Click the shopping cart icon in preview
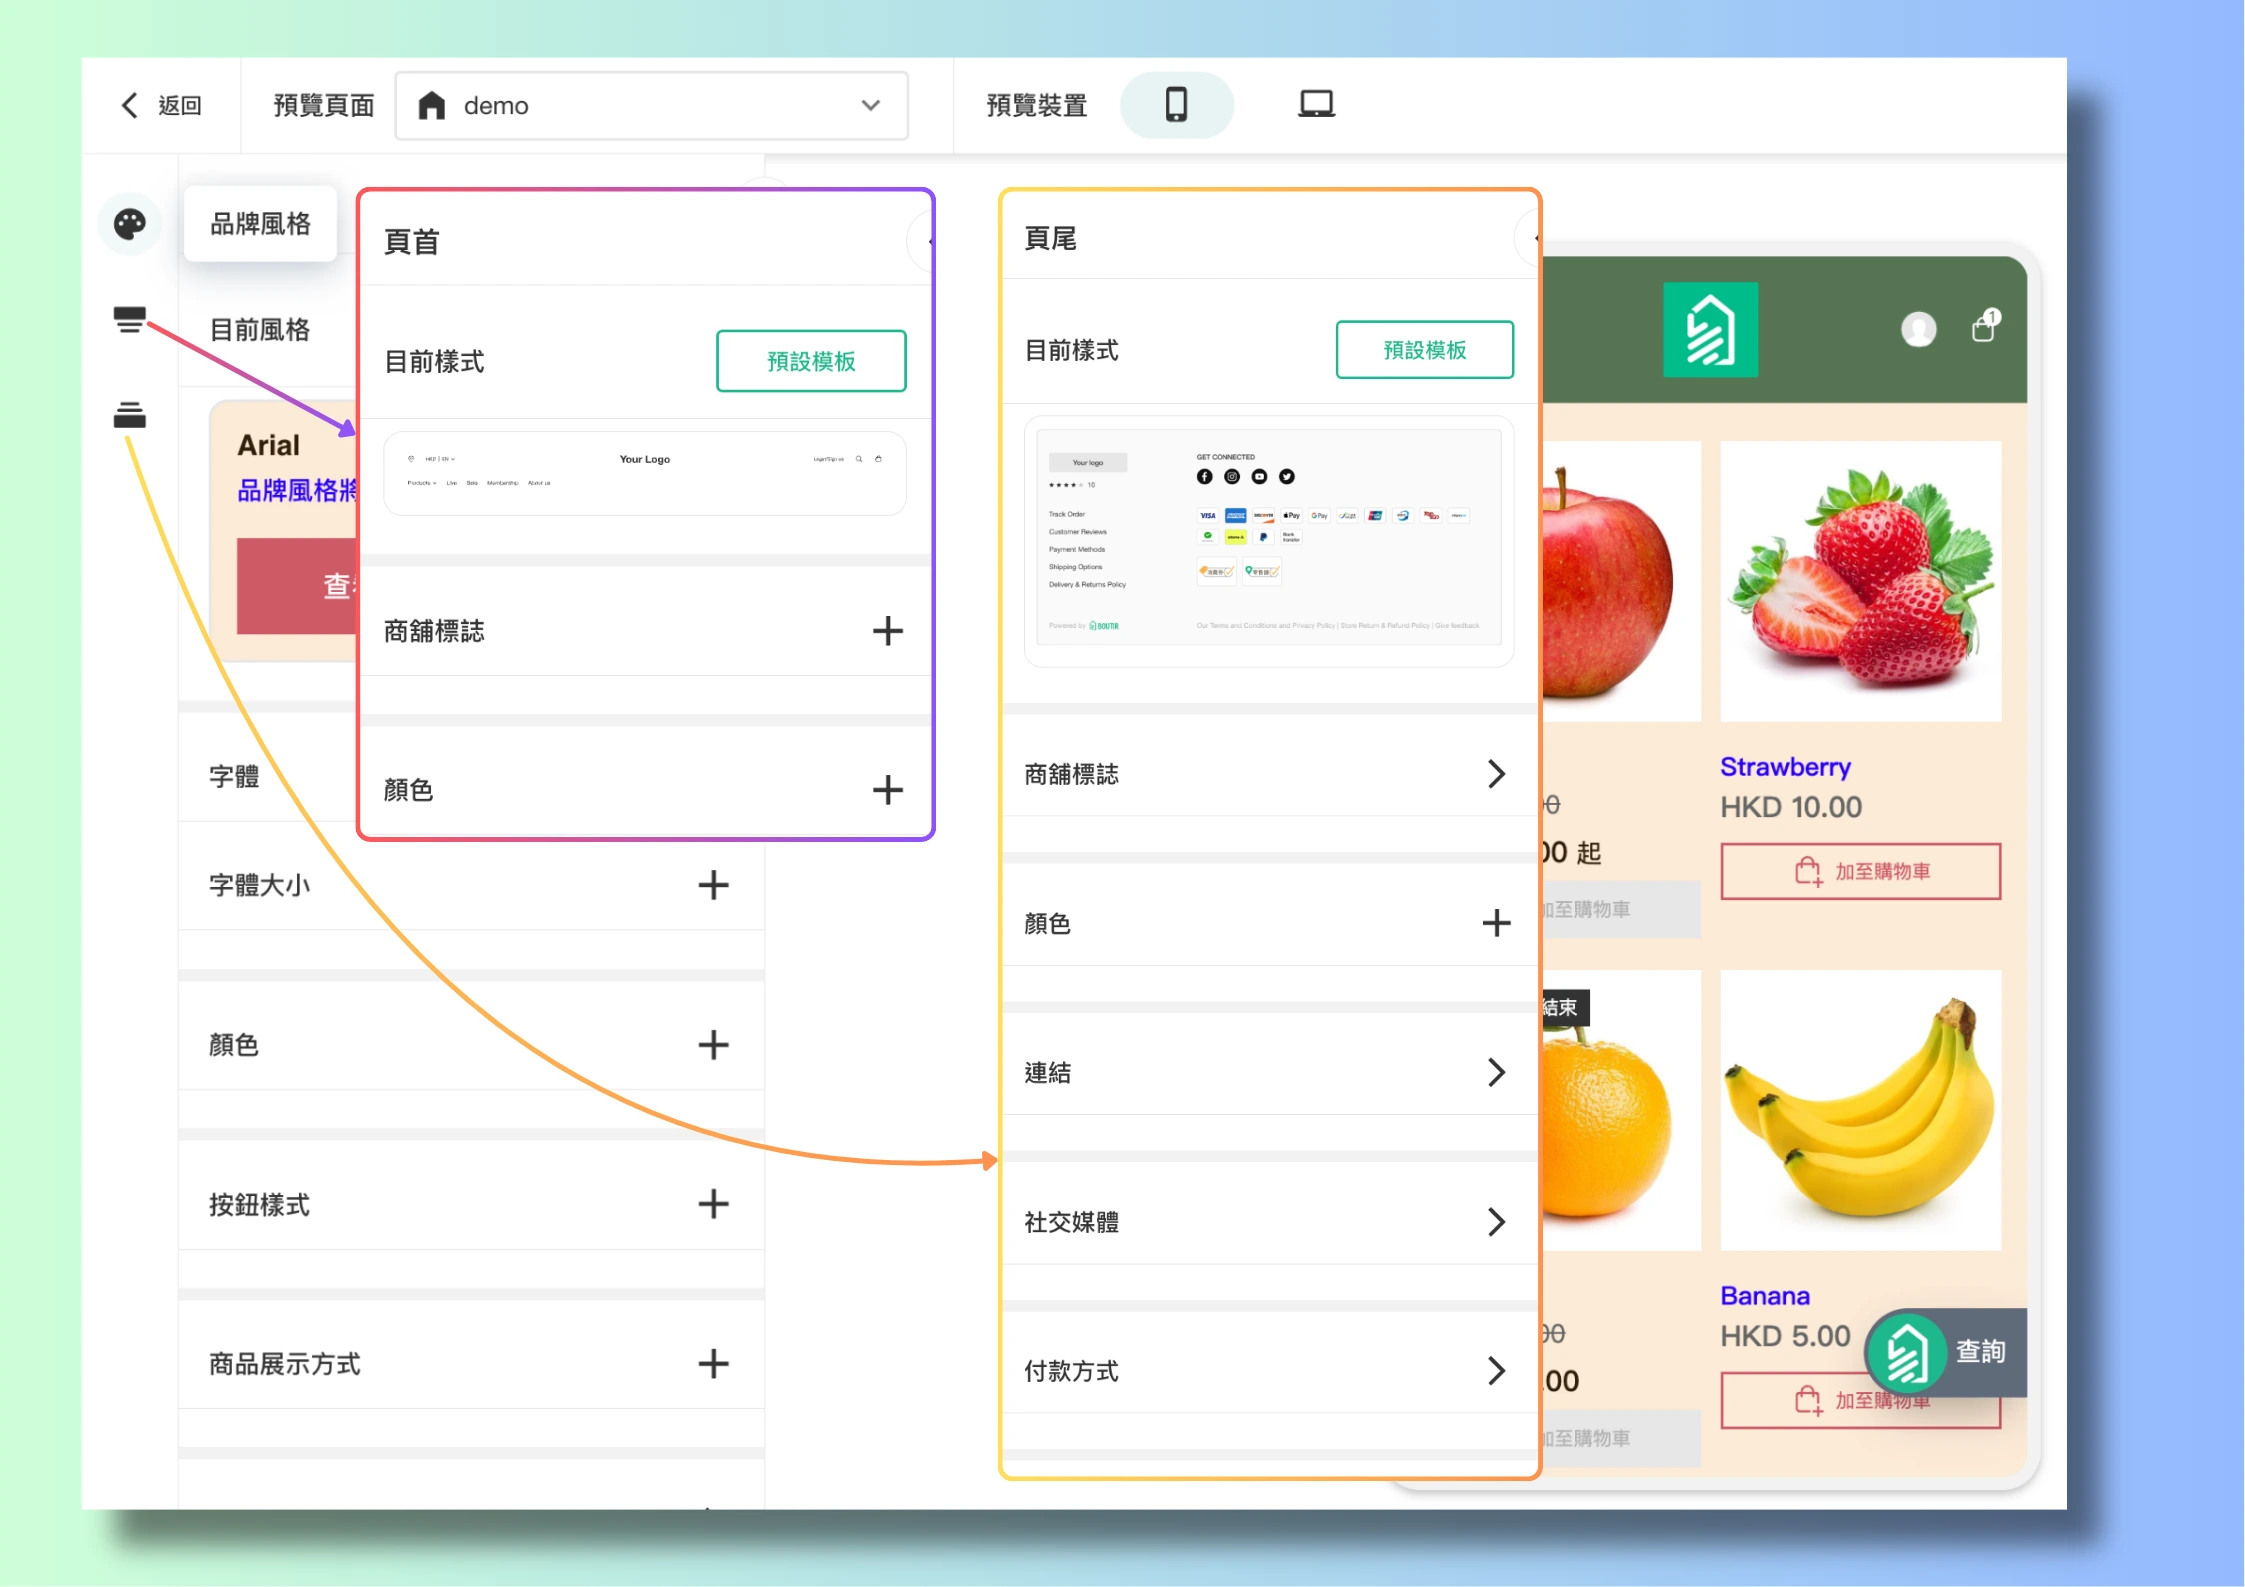 click(1984, 327)
